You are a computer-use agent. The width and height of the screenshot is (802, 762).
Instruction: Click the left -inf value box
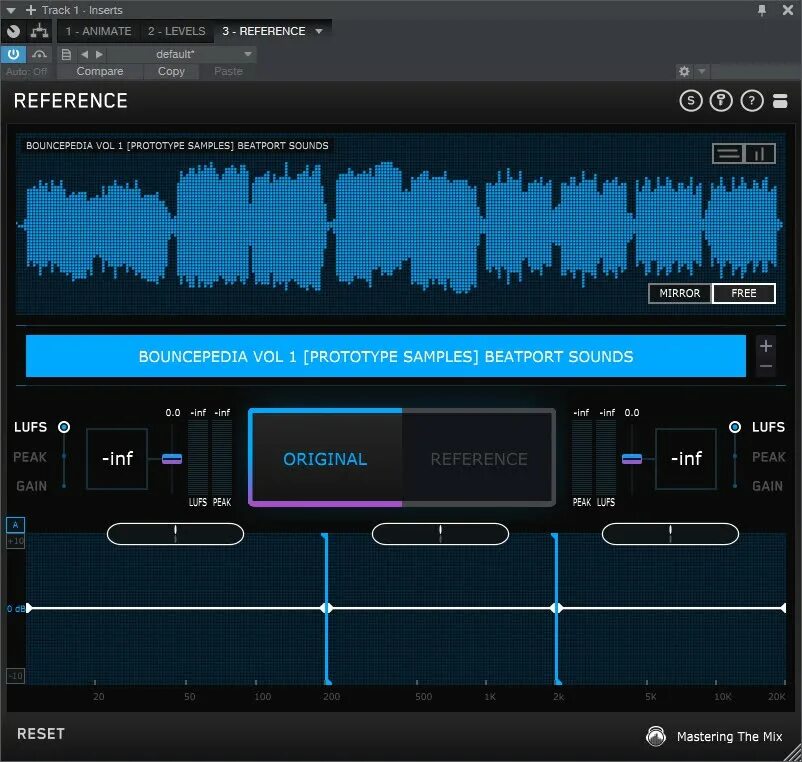click(117, 459)
